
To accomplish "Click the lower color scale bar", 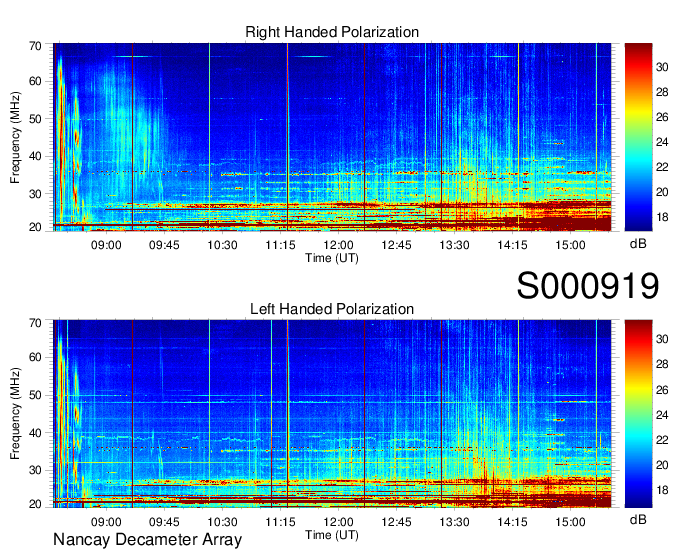I will (x=638, y=414).
